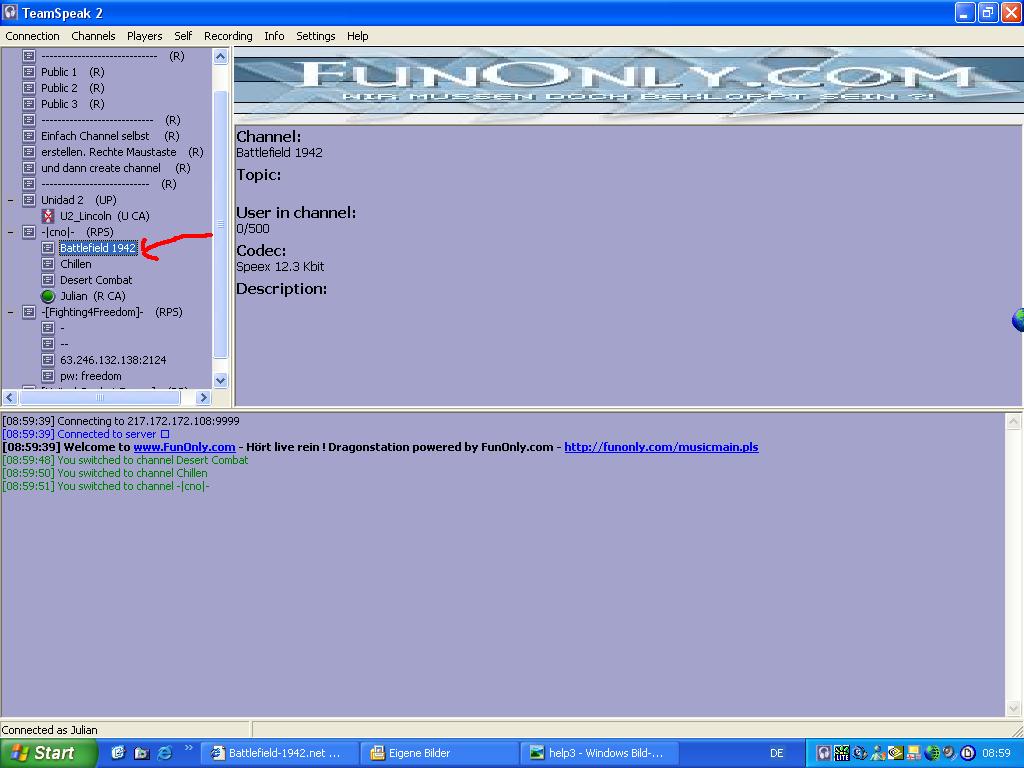This screenshot has width=1024, height=768.
Task: Click the TeamSpeak icon in the title bar
Action: [10, 12]
